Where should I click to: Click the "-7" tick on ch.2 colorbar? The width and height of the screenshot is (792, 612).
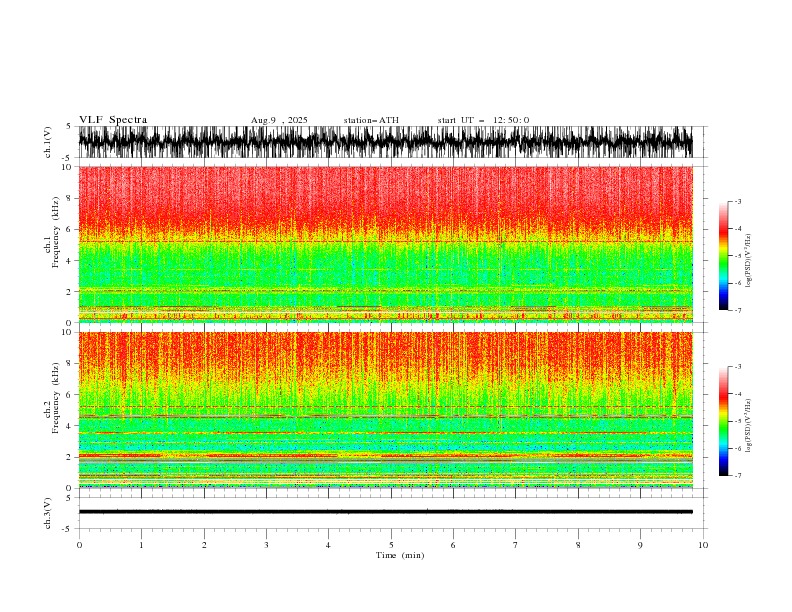pos(737,476)
